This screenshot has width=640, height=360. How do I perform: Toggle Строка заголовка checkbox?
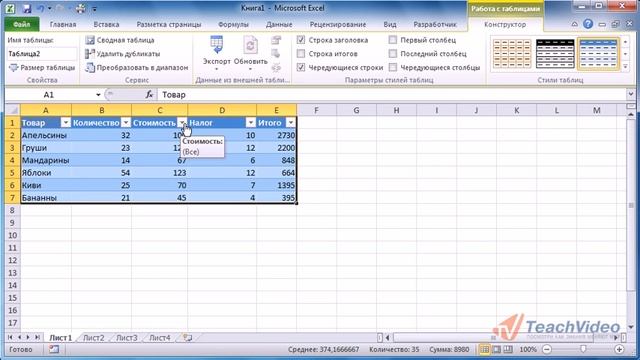tap(301, 40)
